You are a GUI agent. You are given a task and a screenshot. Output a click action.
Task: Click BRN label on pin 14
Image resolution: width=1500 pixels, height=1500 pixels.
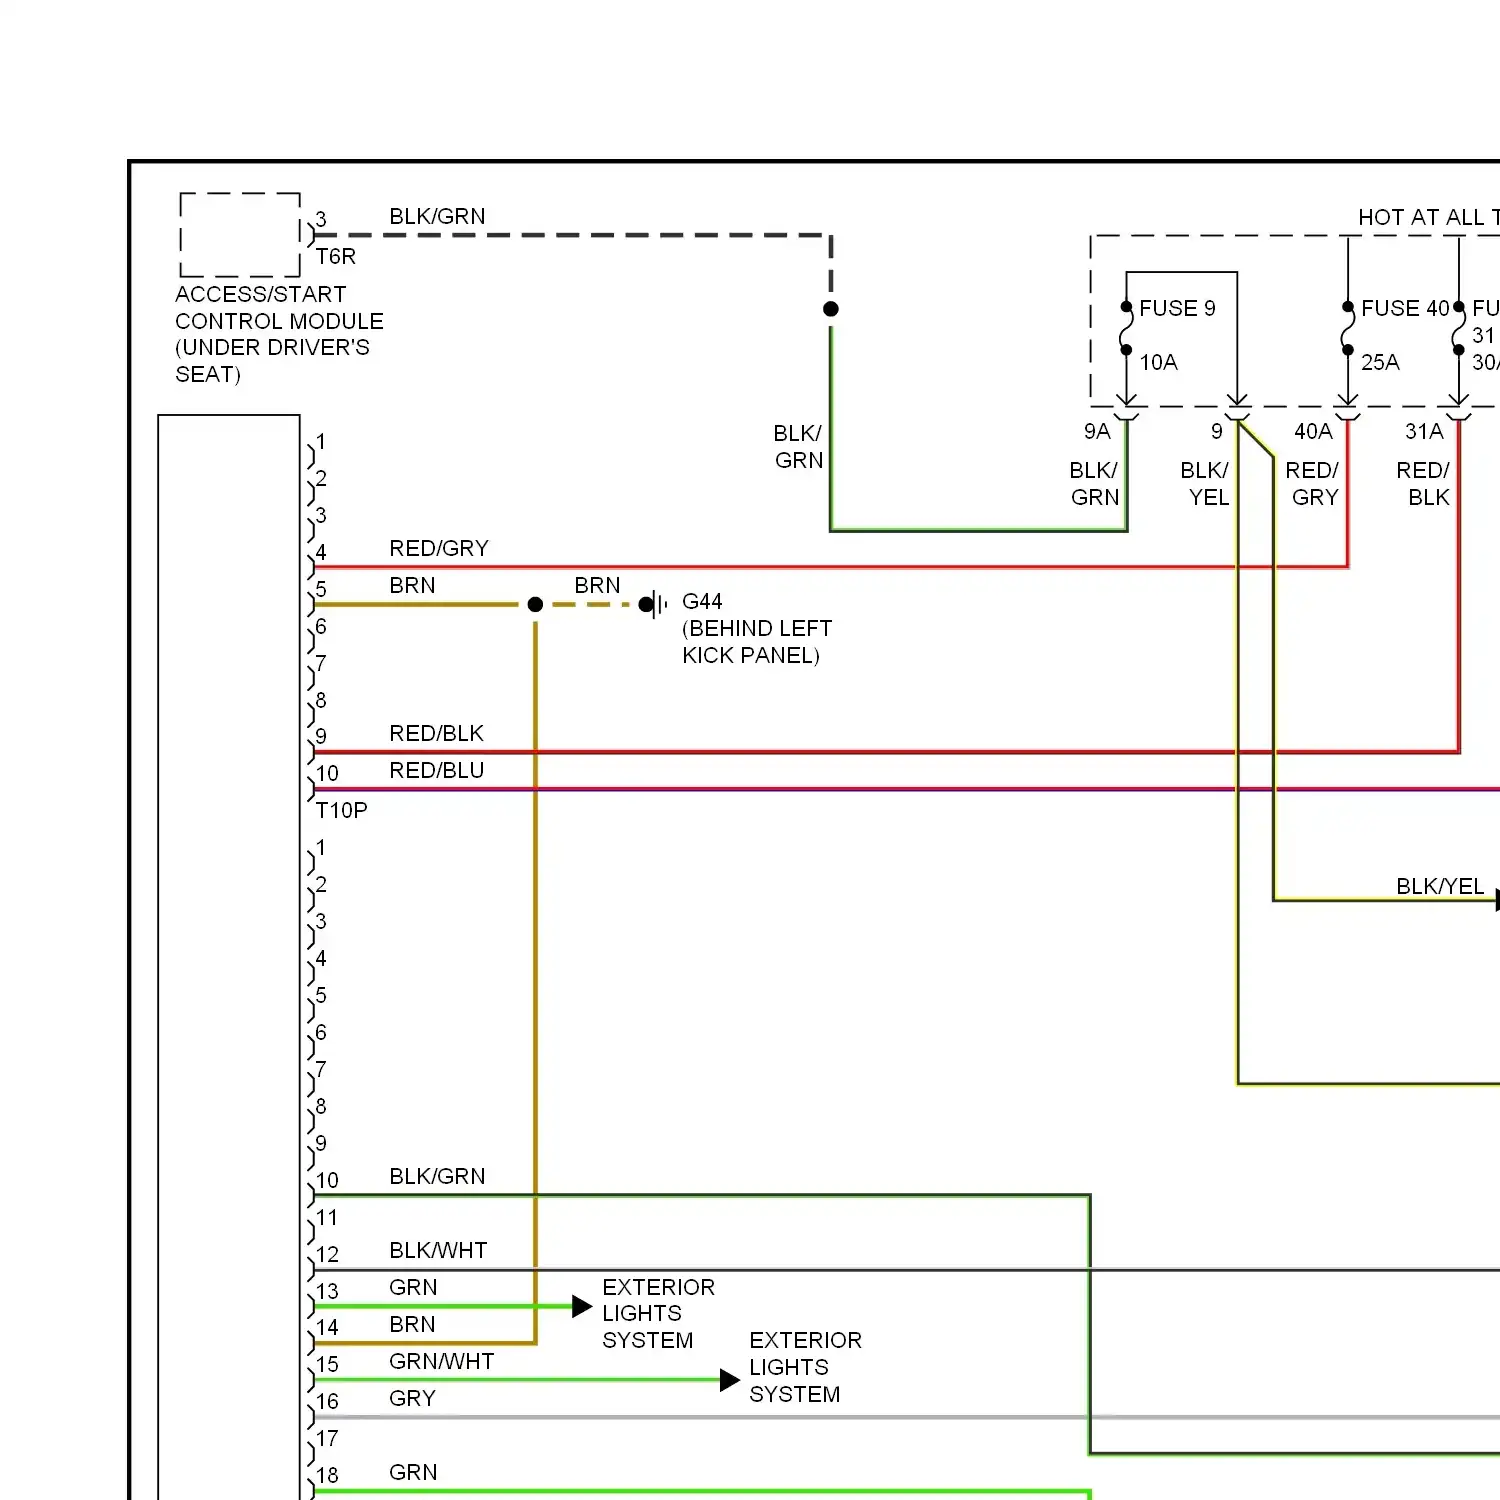tap(412, 1324)
